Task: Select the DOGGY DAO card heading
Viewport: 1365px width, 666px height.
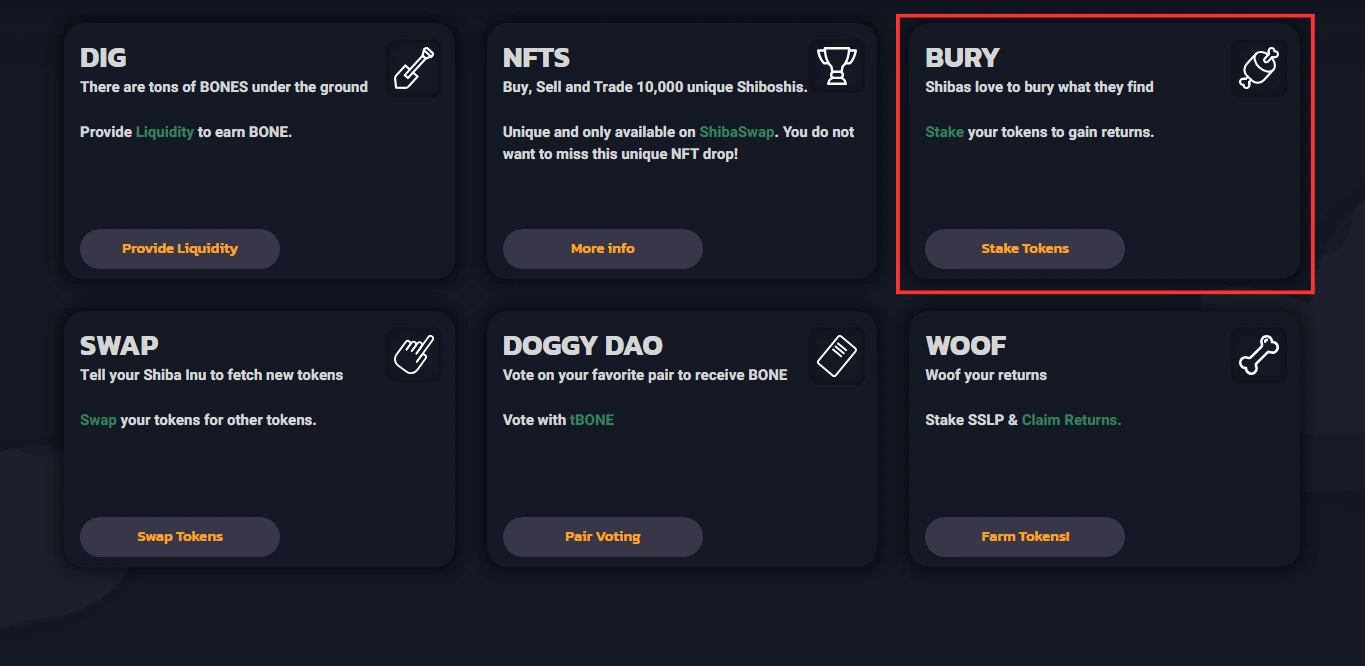Action: coord(583,346)
